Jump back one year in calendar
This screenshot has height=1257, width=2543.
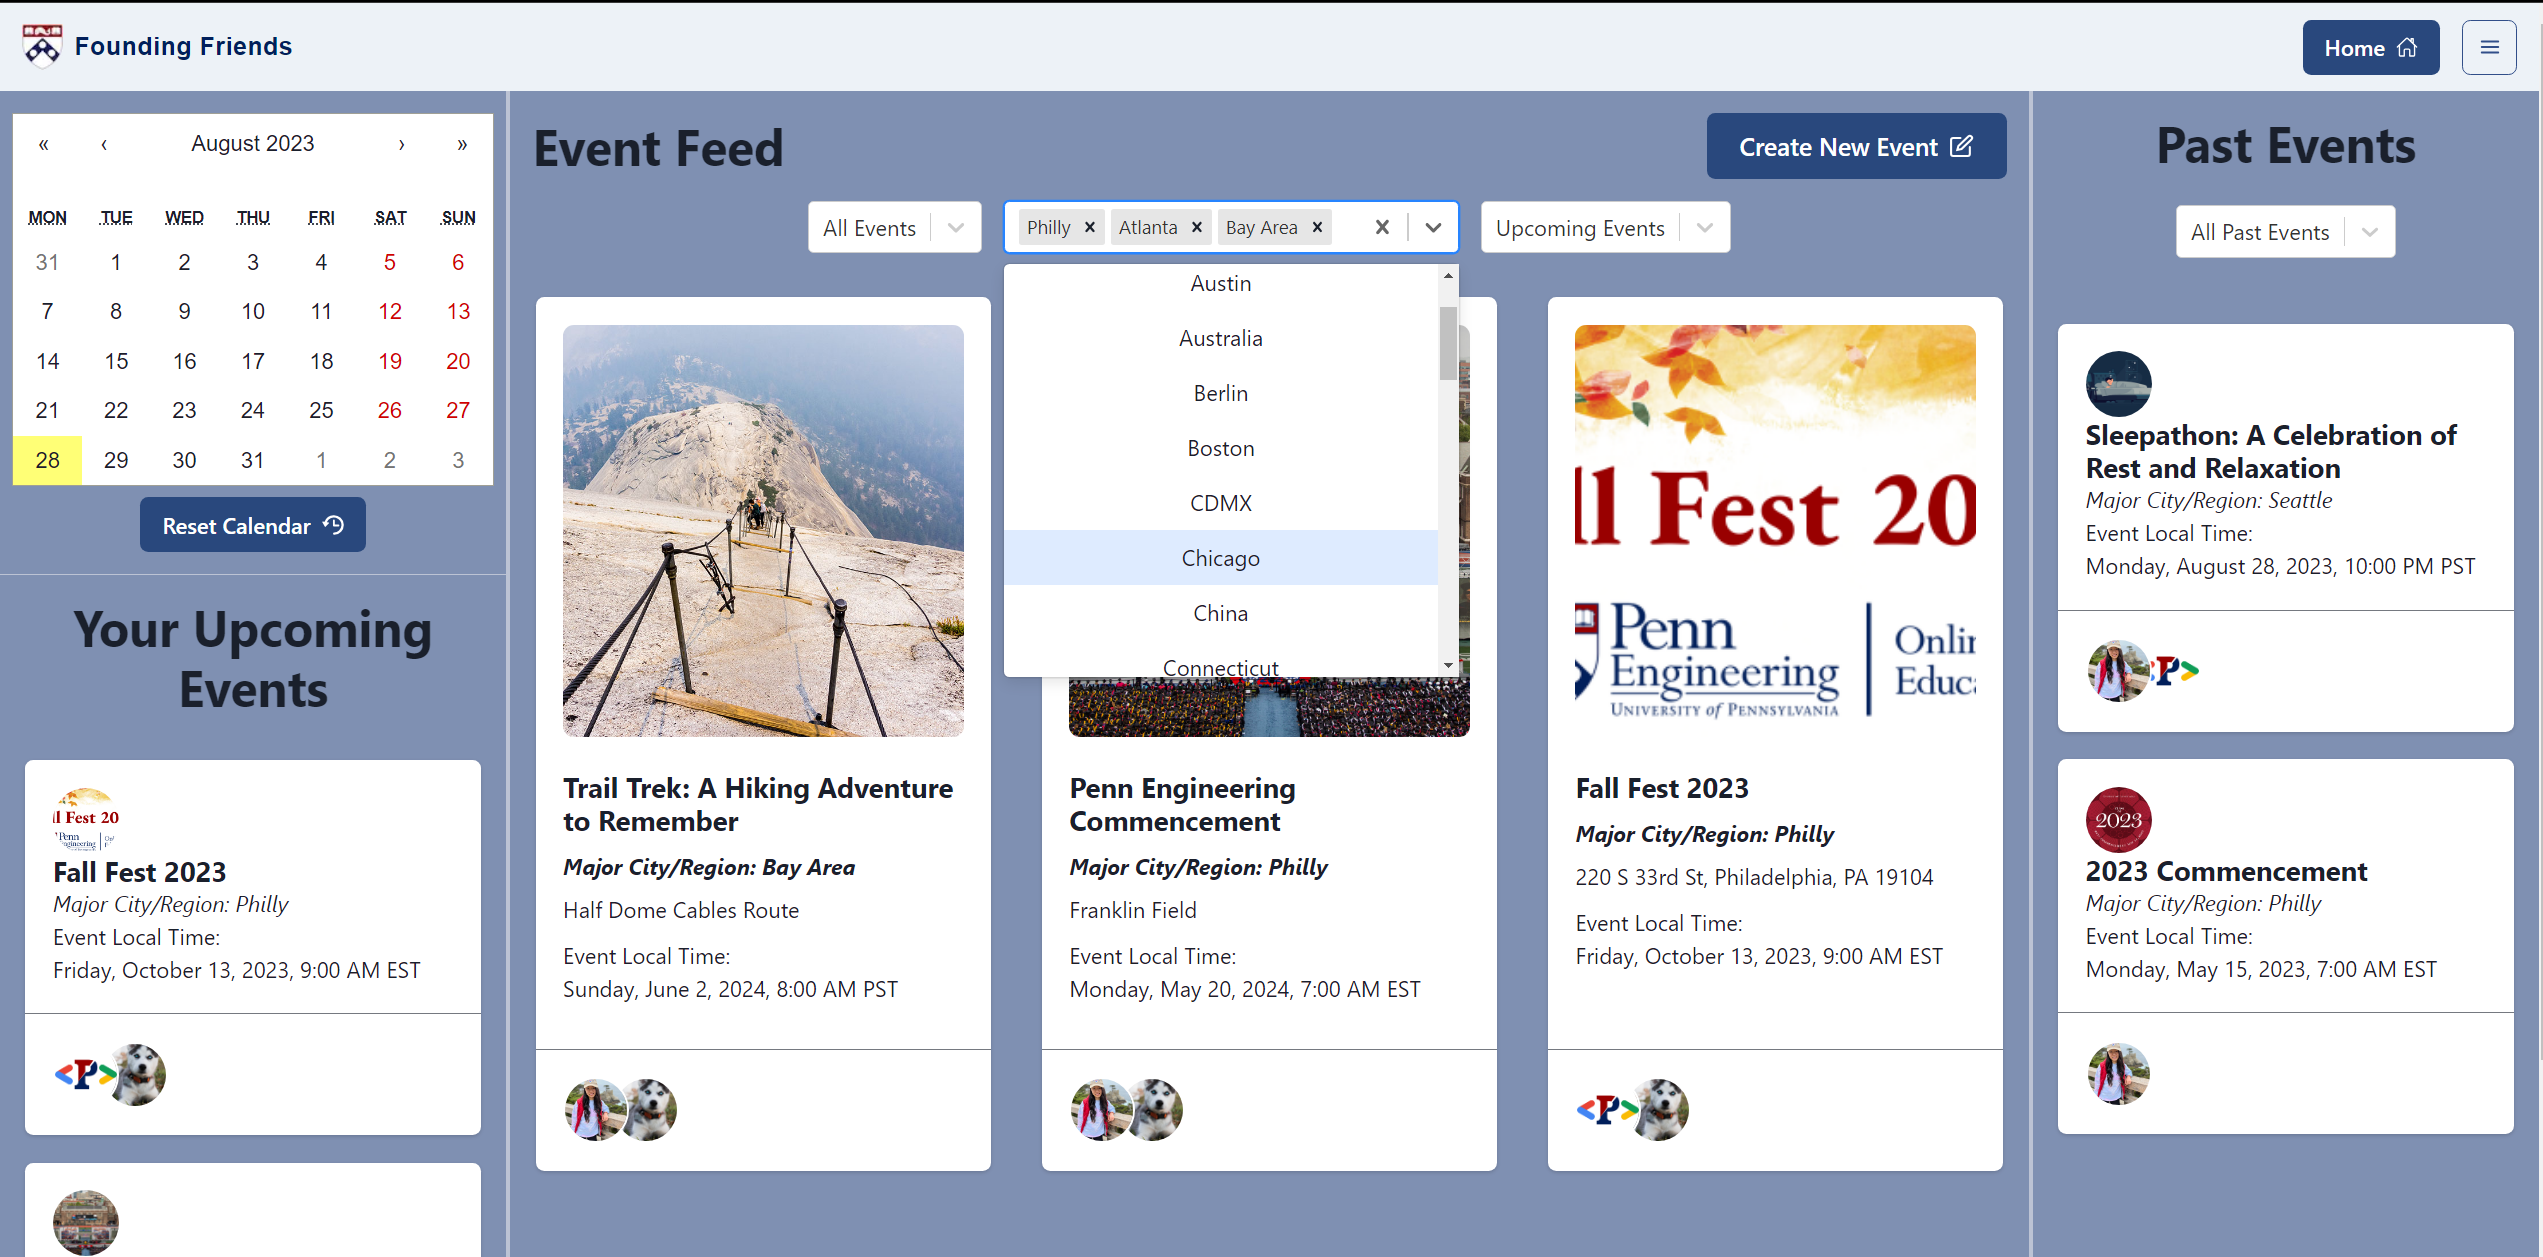(43, 144)
